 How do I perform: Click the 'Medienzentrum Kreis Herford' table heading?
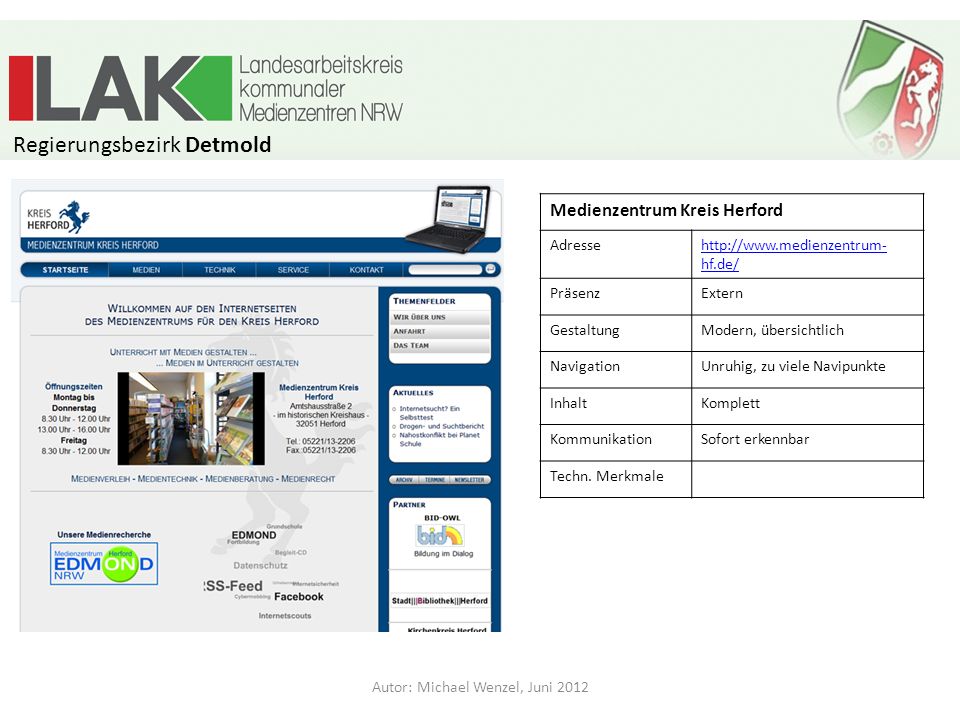(x=666, y=210)
